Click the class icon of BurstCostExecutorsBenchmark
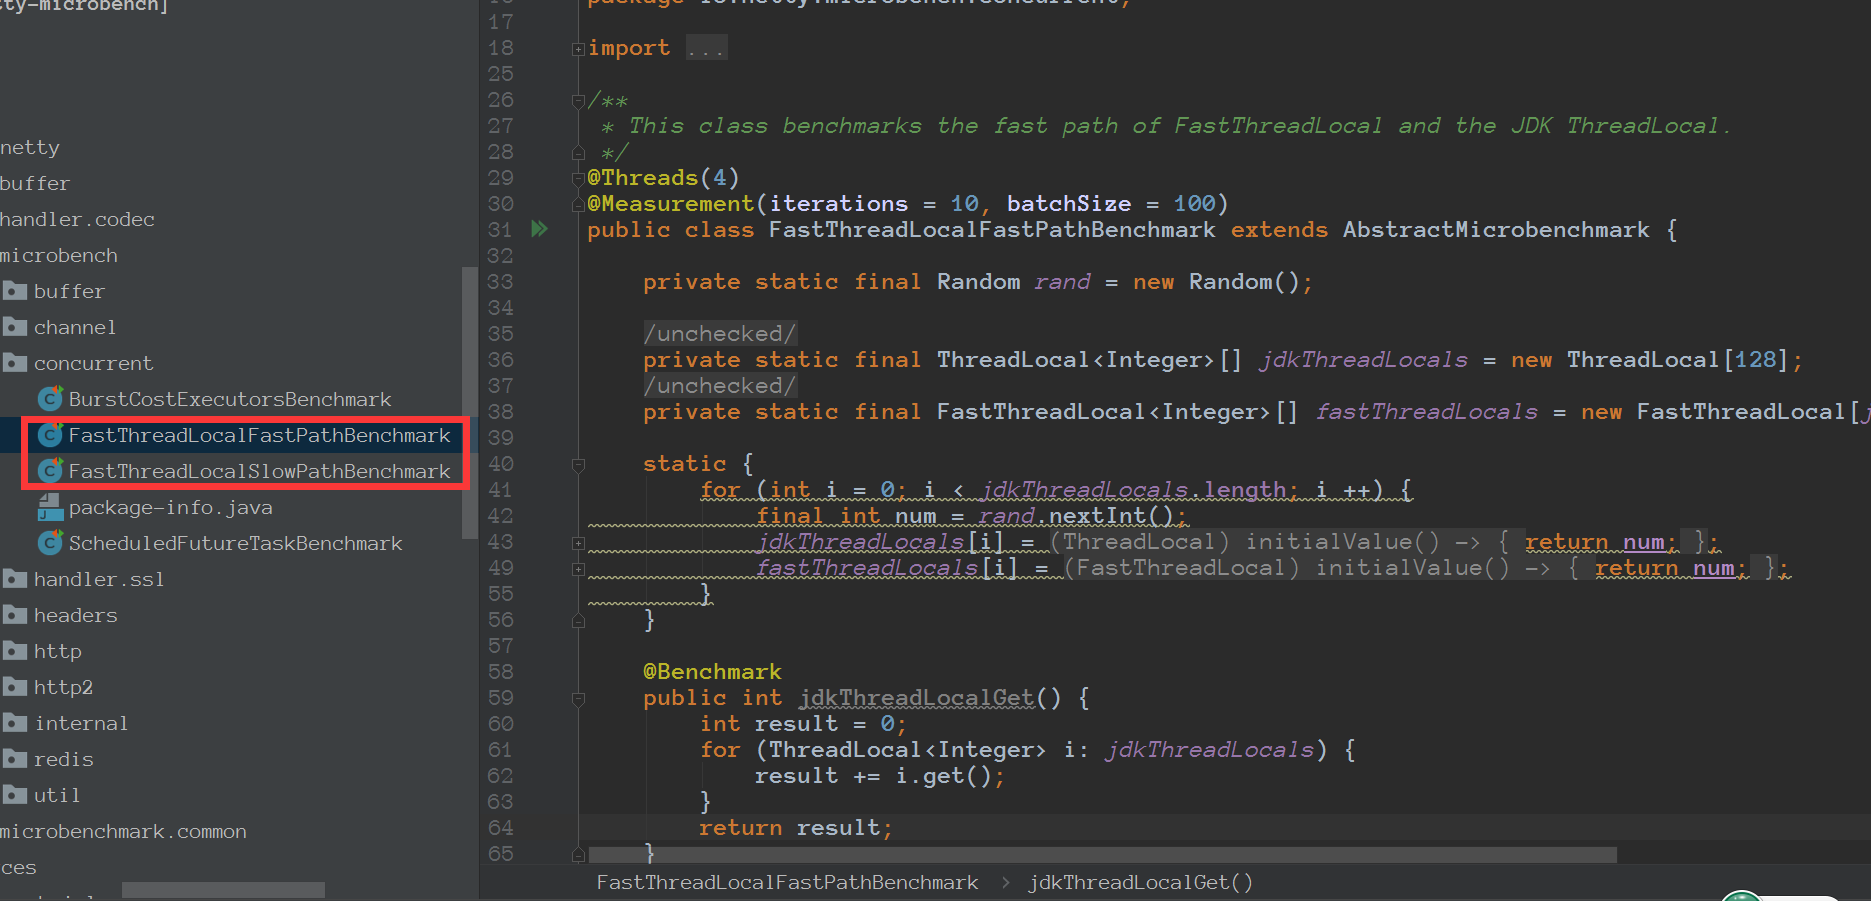Screen dimensions: 1871x901 click(50, 398)
